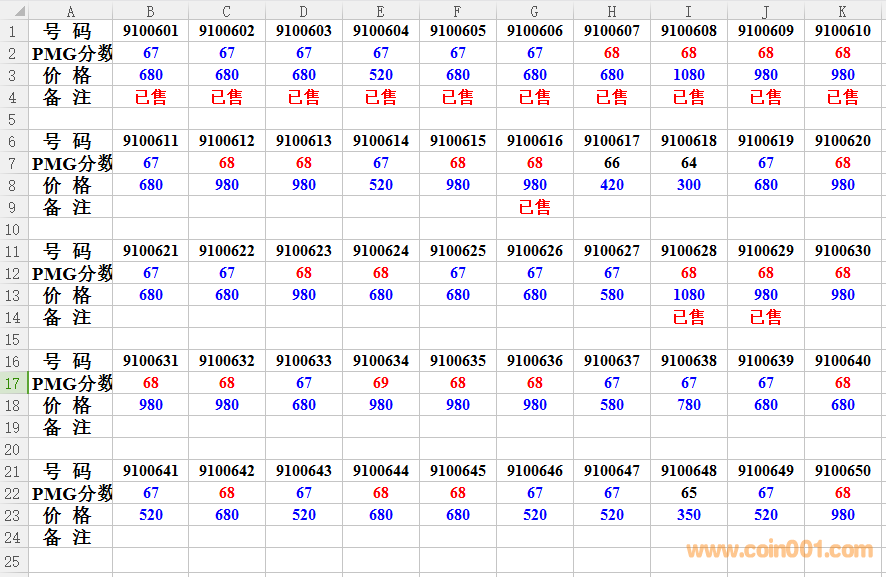Select the PMG score 64 cell
The width and height of the screenshot is (886, 577).
(689, 163)
